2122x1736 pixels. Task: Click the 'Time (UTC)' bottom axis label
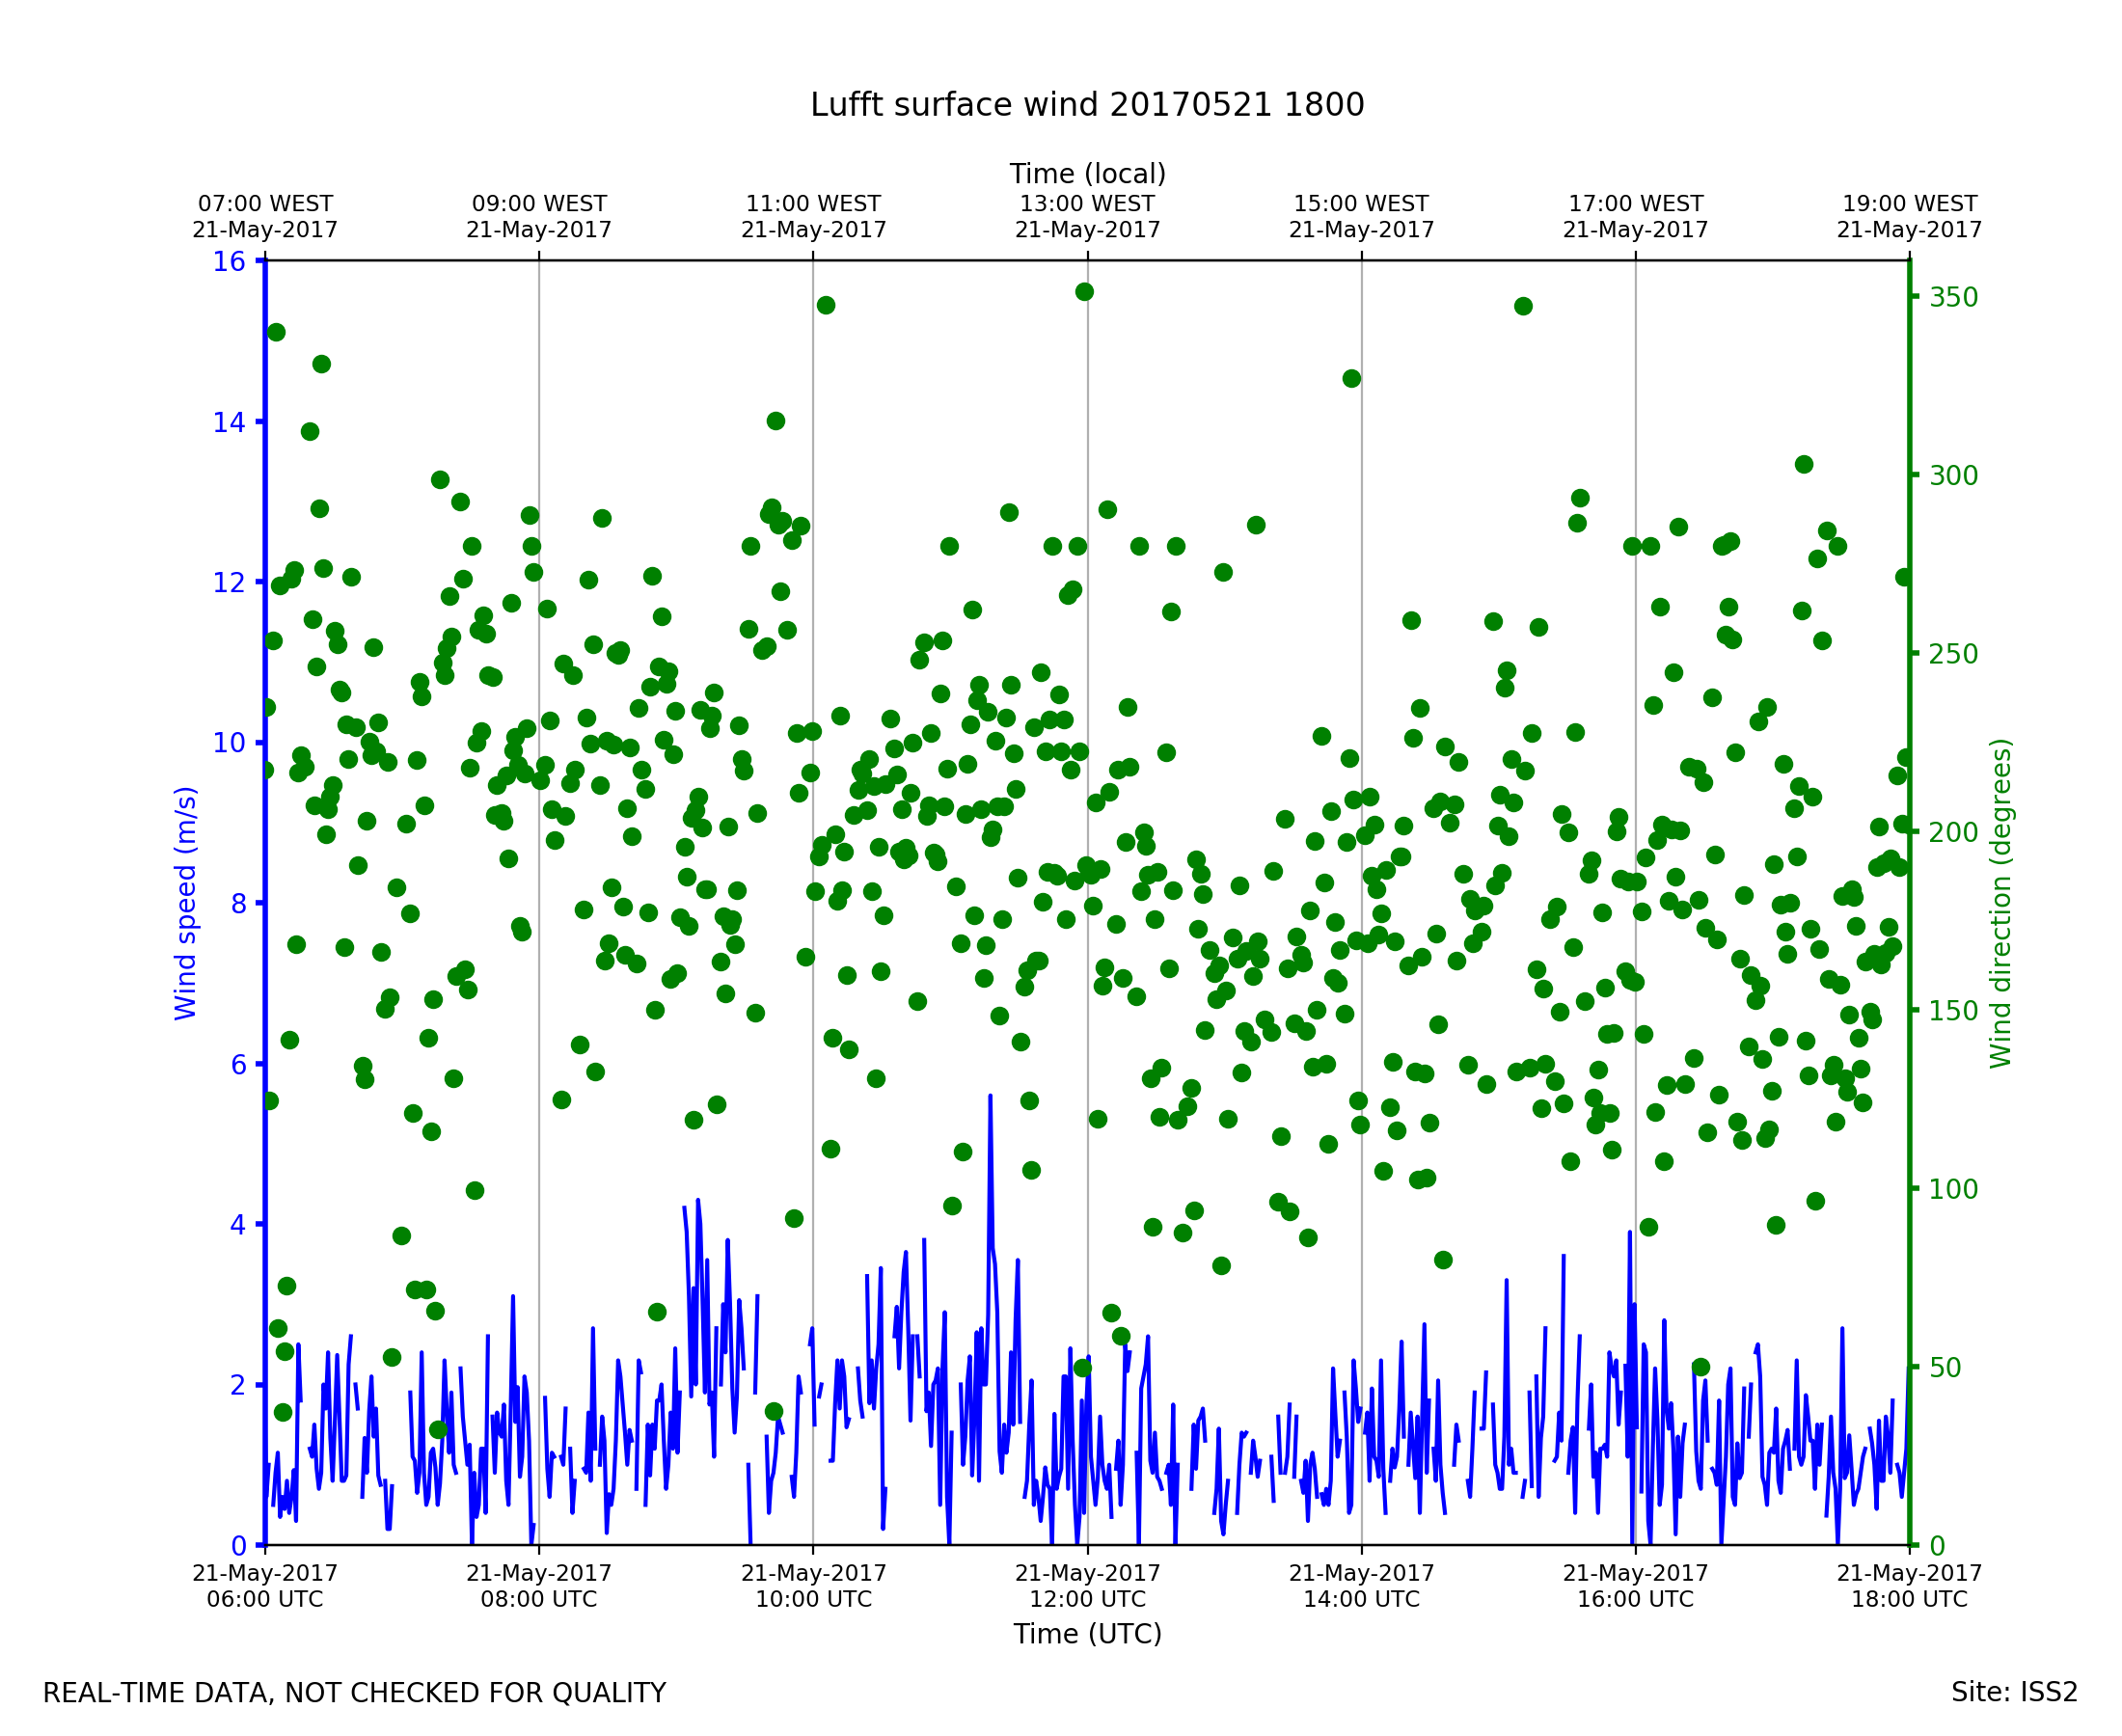pos(1087,1634)
